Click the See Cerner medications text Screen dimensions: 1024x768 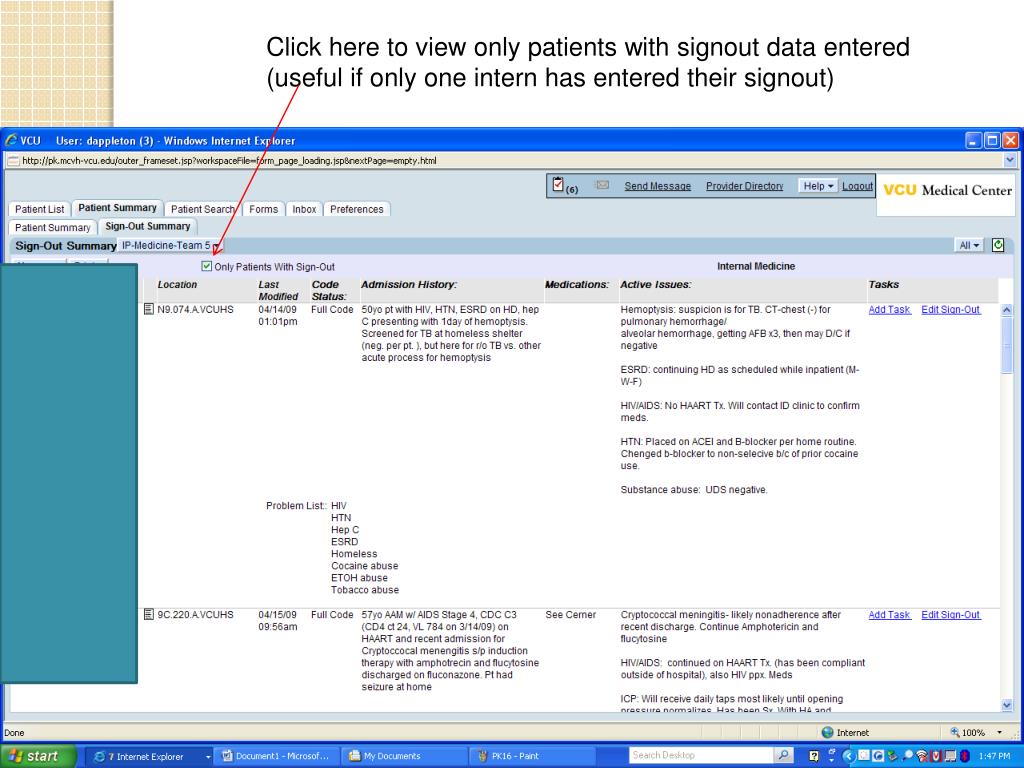coord(571,615)
